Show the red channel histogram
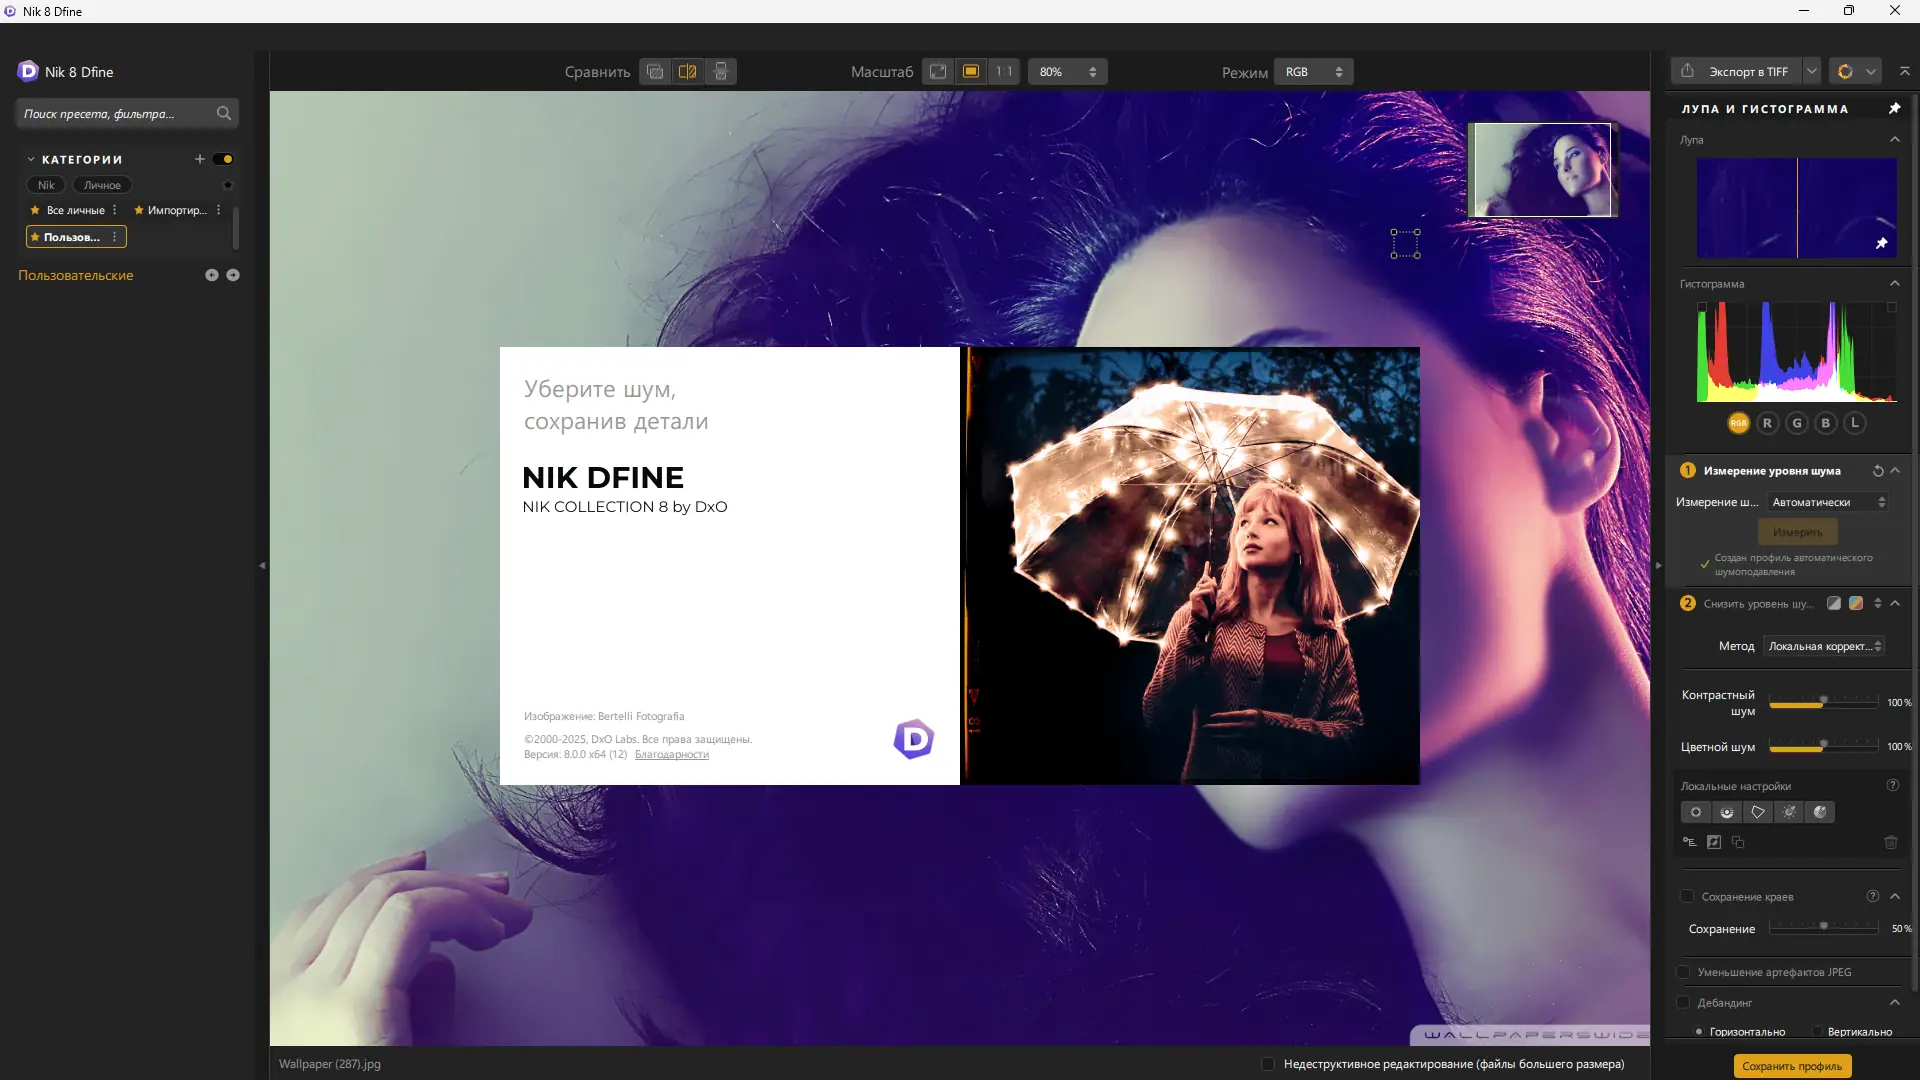Screen dimensions: 1920x1080 (1767, 423)
